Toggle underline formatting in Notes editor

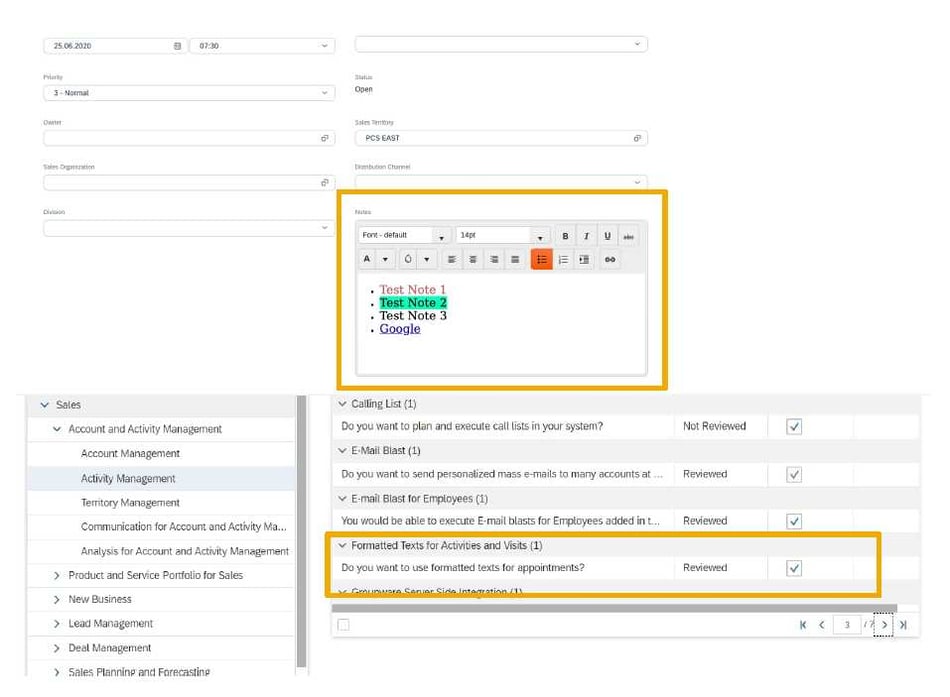[607, 236]
